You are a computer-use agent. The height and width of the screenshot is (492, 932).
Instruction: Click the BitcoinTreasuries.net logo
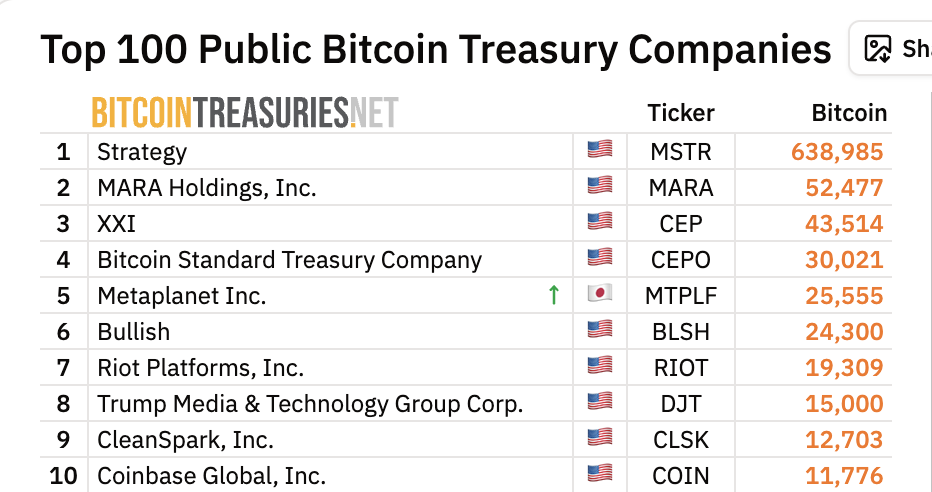[244, 113]
